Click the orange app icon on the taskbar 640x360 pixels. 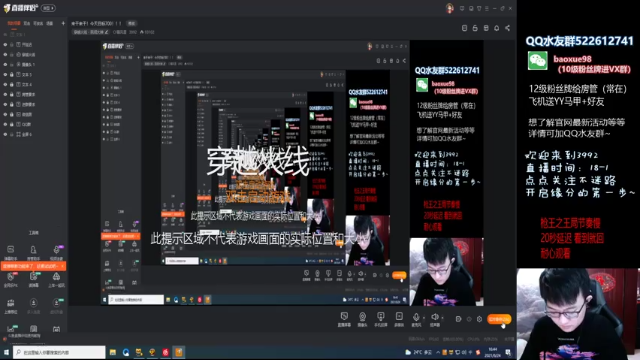point(179,352)
